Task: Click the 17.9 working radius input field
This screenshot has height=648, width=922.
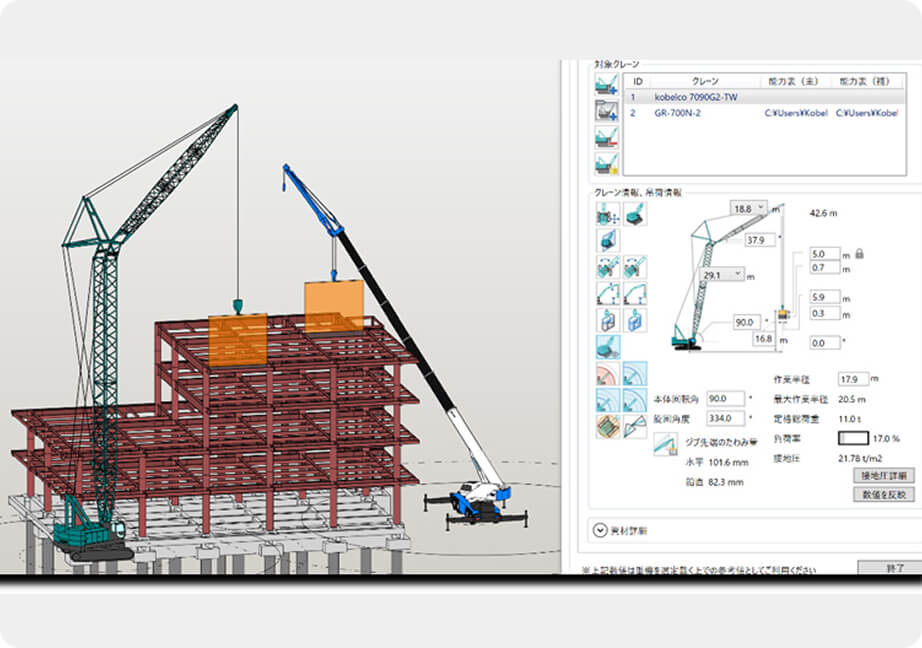Action: pos(852,379)
